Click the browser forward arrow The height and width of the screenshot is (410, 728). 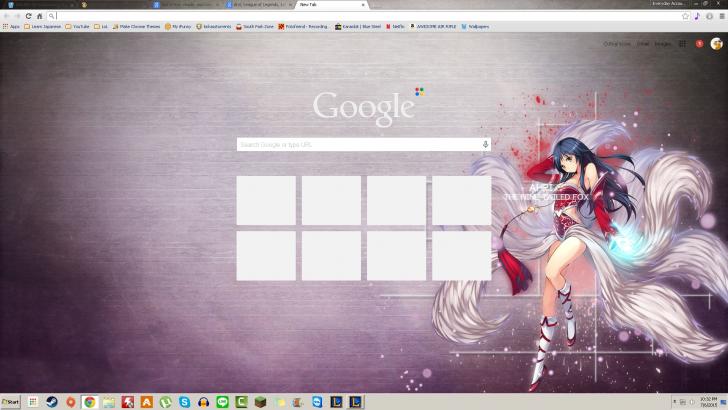[17, 16]
